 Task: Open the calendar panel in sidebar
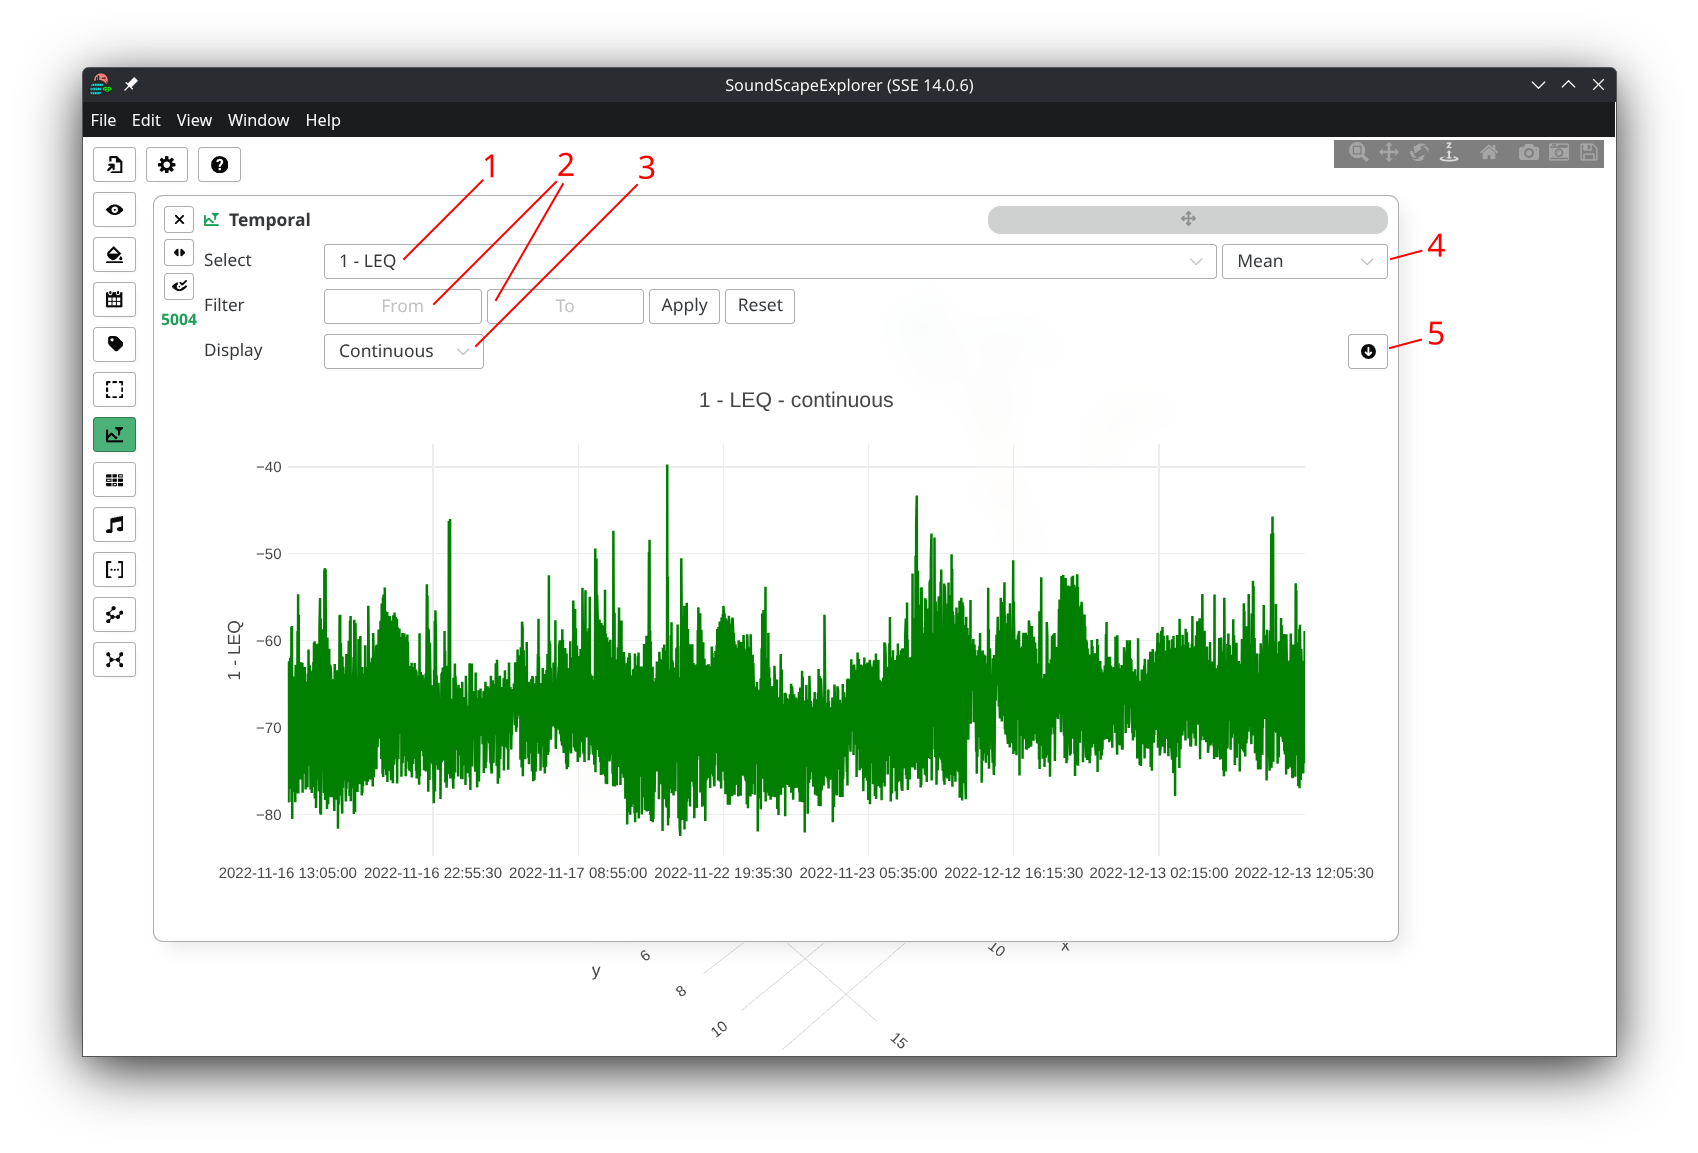[x=115, y=300]
